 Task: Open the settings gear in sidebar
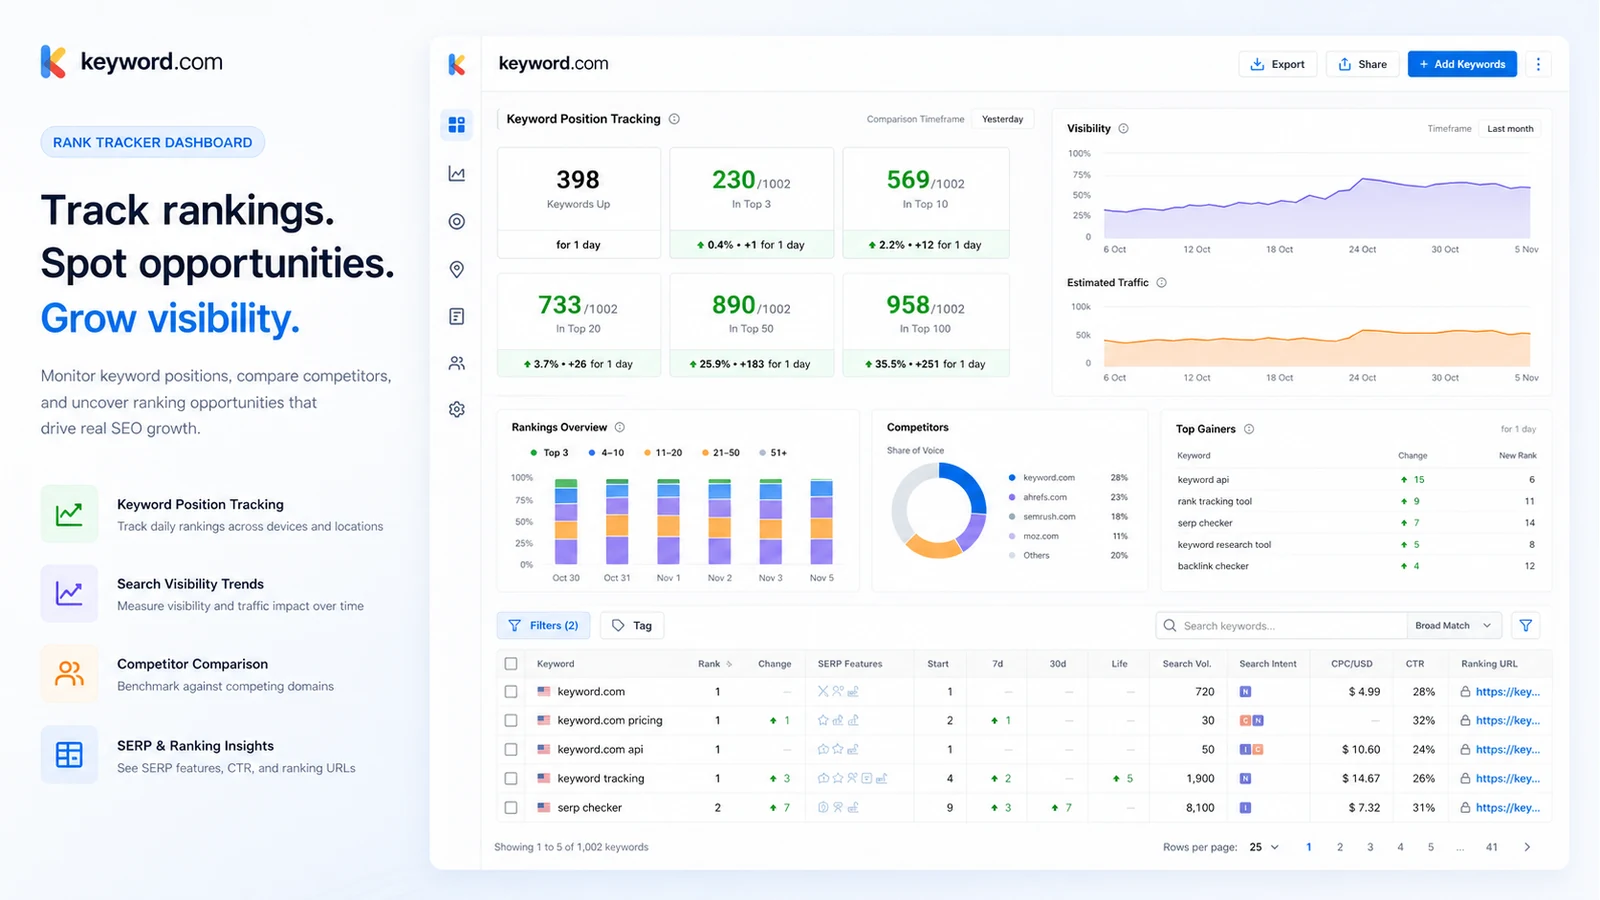[456, 409]
